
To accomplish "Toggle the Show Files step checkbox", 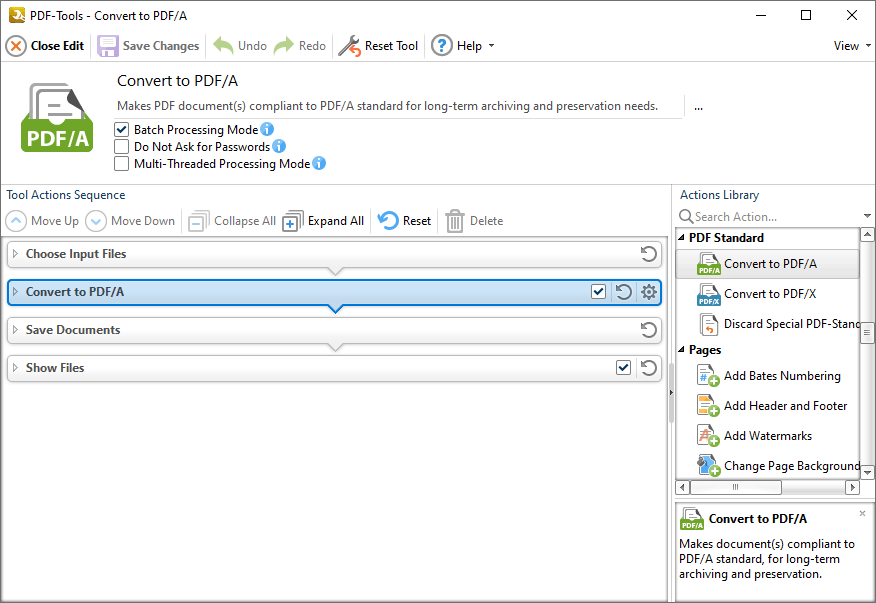I will click(x=623, y=368).
